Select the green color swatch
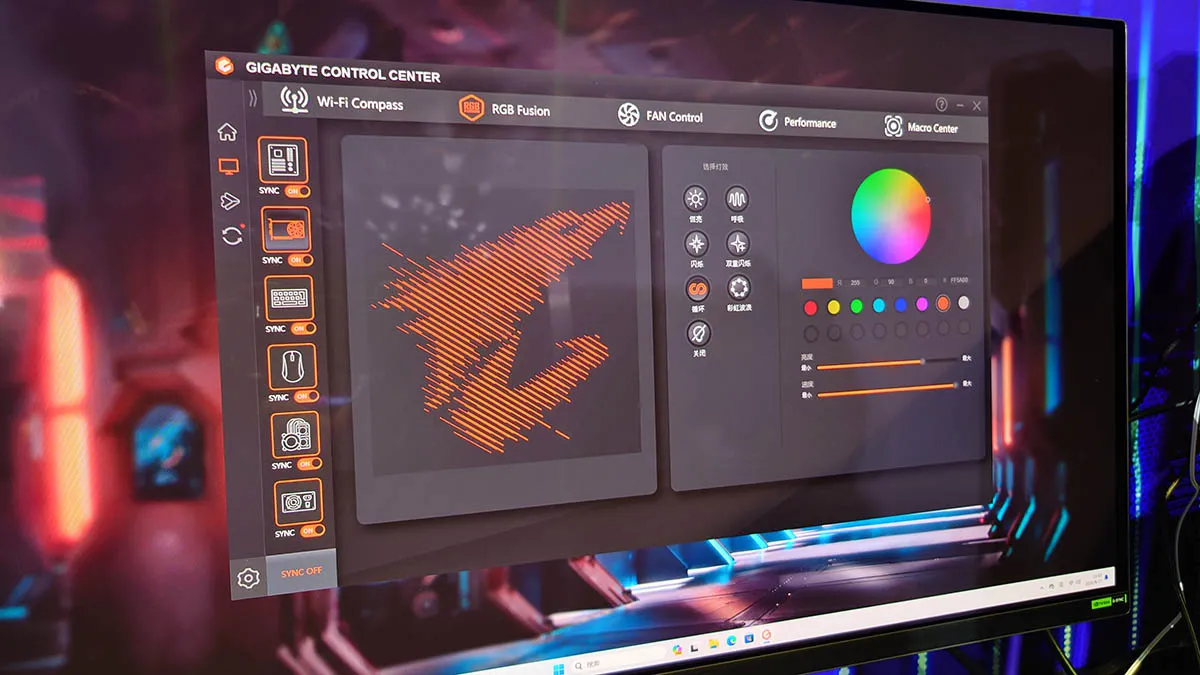This screenshot has width=1200, height=675. point(857,306)
